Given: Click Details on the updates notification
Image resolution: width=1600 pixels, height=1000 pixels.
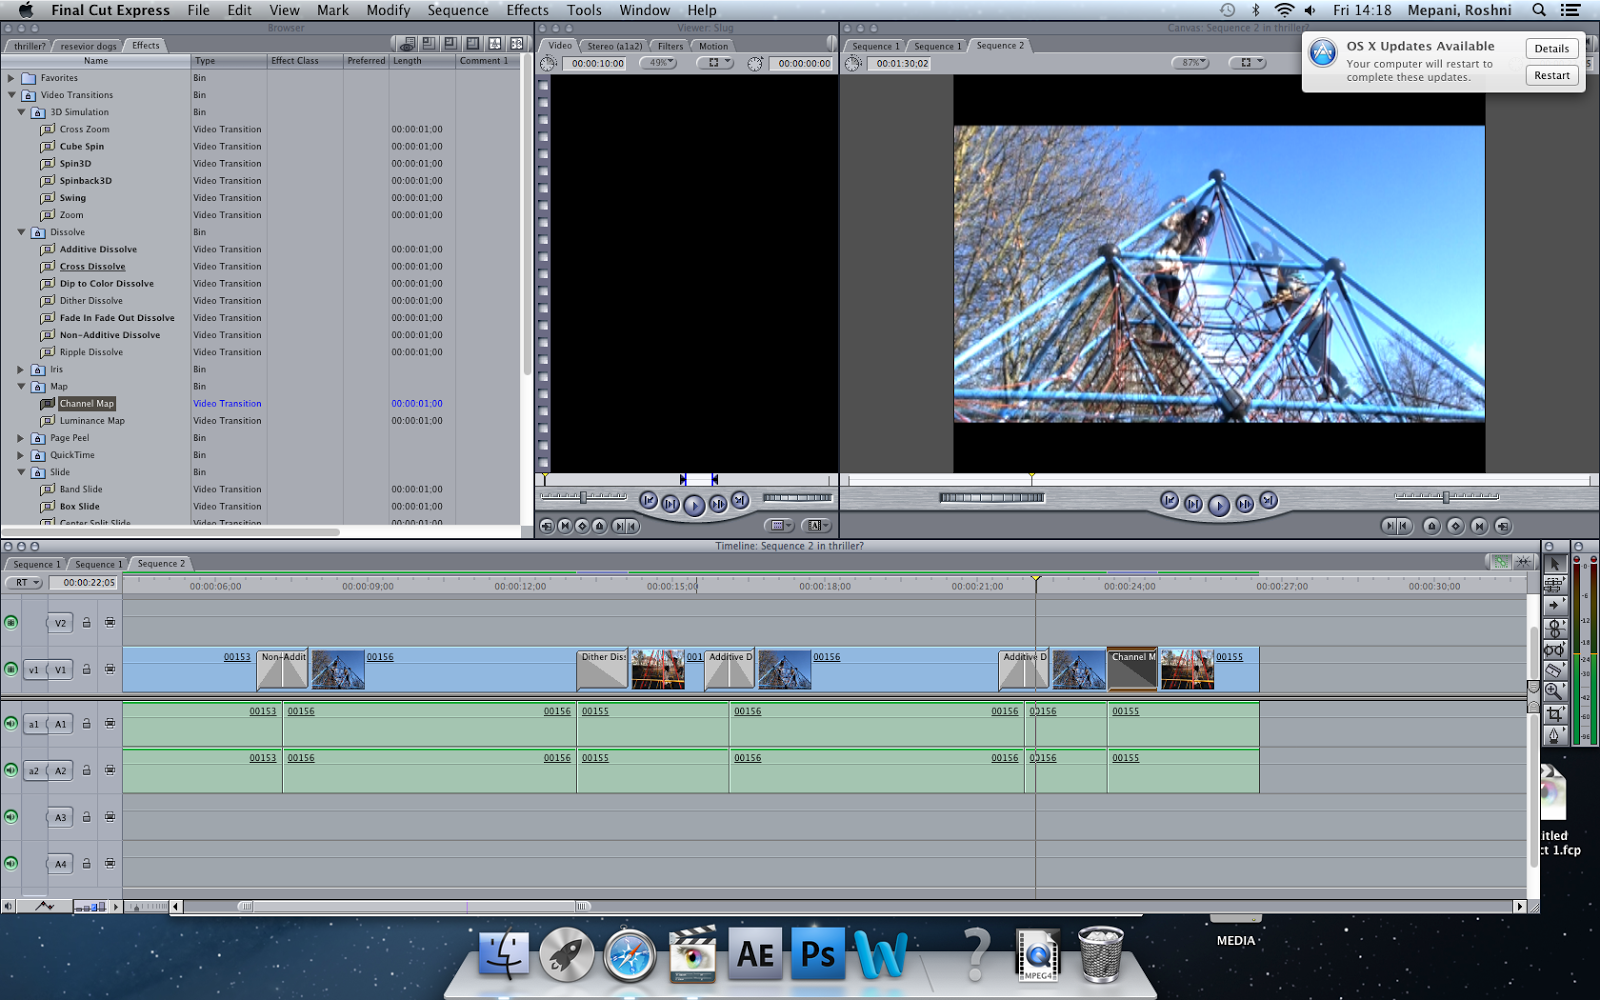Looking at the screenshot, I should [x=1552, y=48].
